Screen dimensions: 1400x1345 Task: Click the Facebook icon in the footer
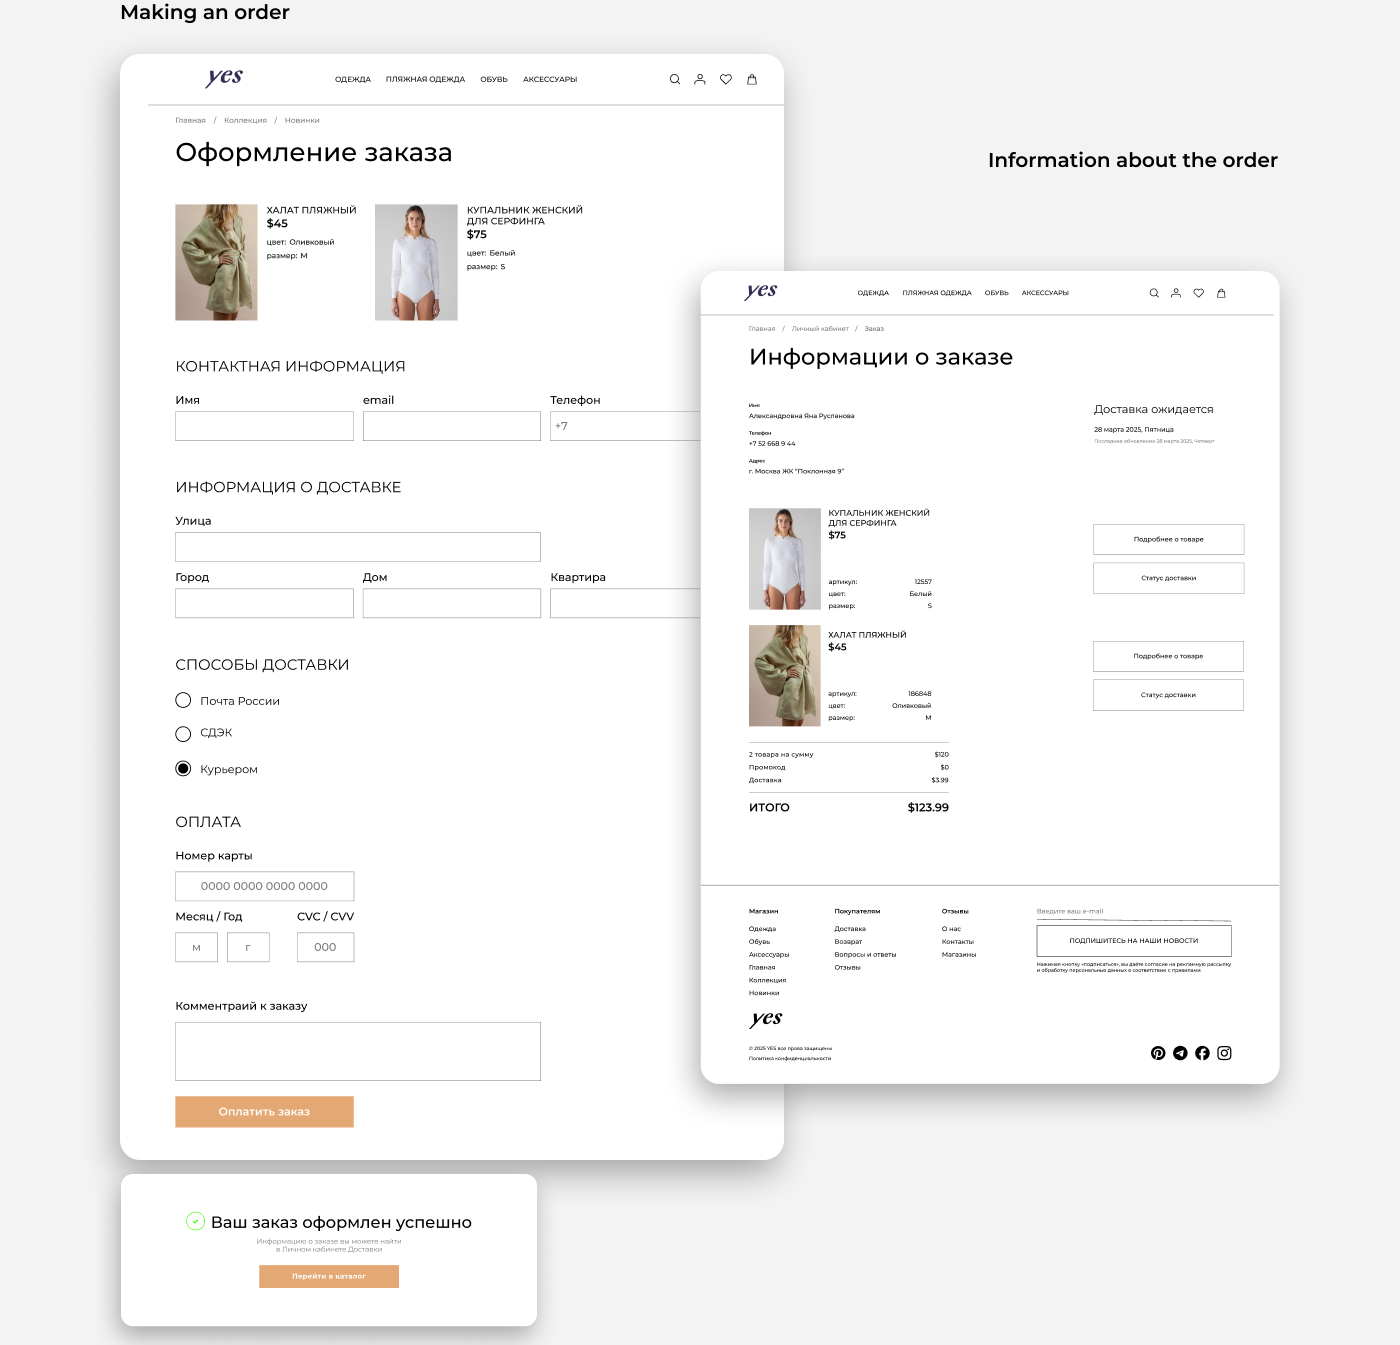click(x=1202, y=1053)
